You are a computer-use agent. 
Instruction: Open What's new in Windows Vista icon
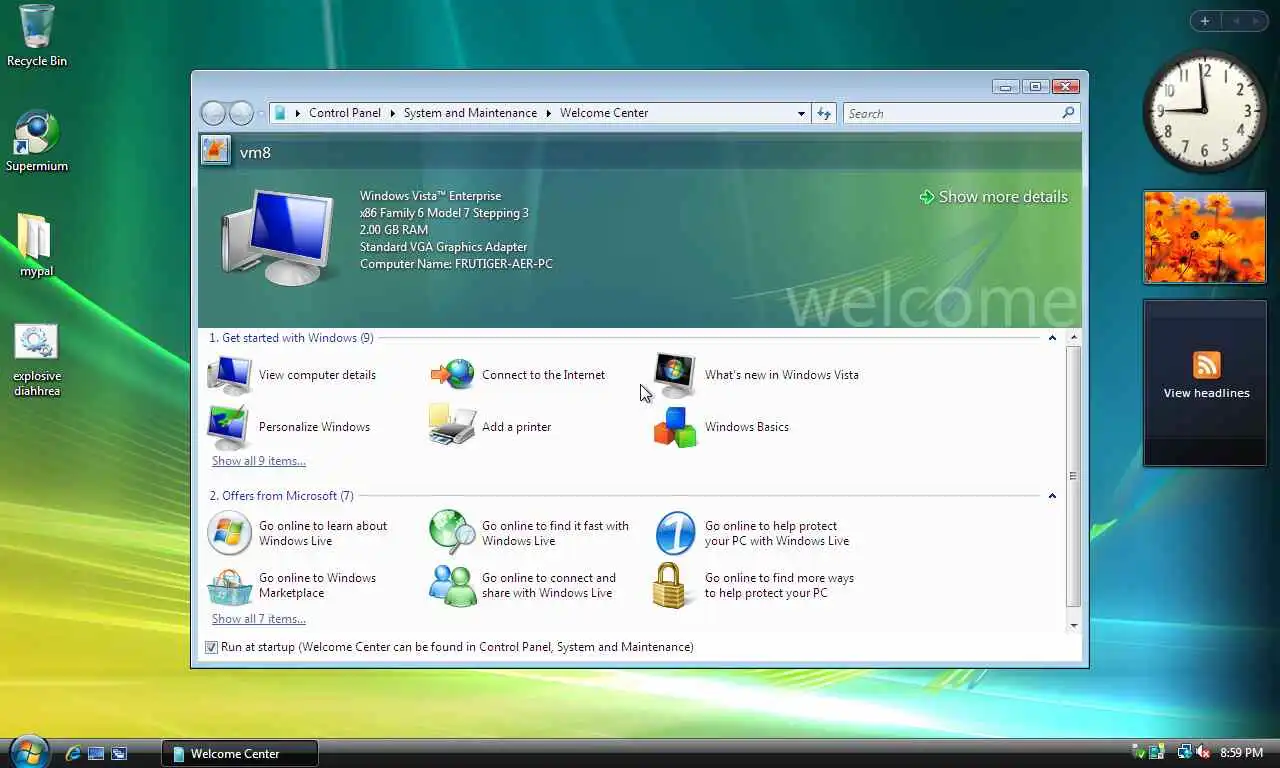[x=674, y=375]
